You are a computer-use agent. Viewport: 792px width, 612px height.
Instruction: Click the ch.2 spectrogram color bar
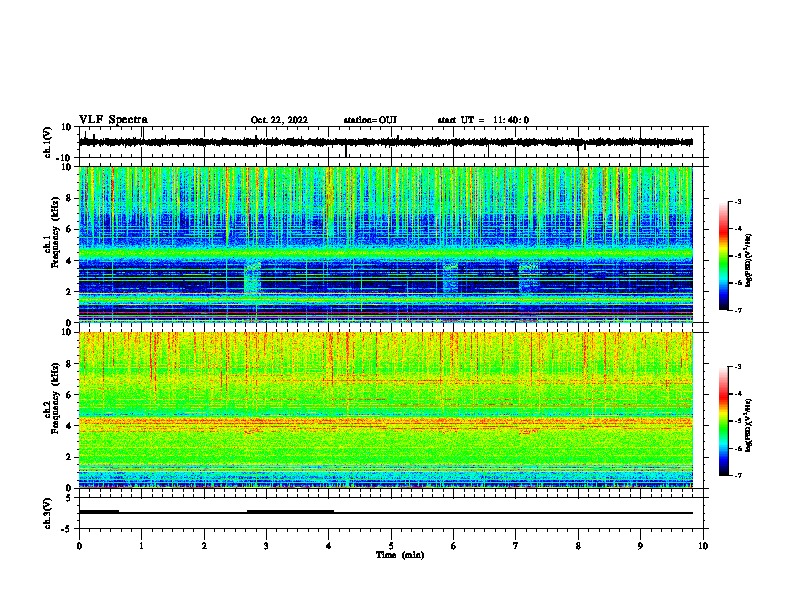(724, 421)
